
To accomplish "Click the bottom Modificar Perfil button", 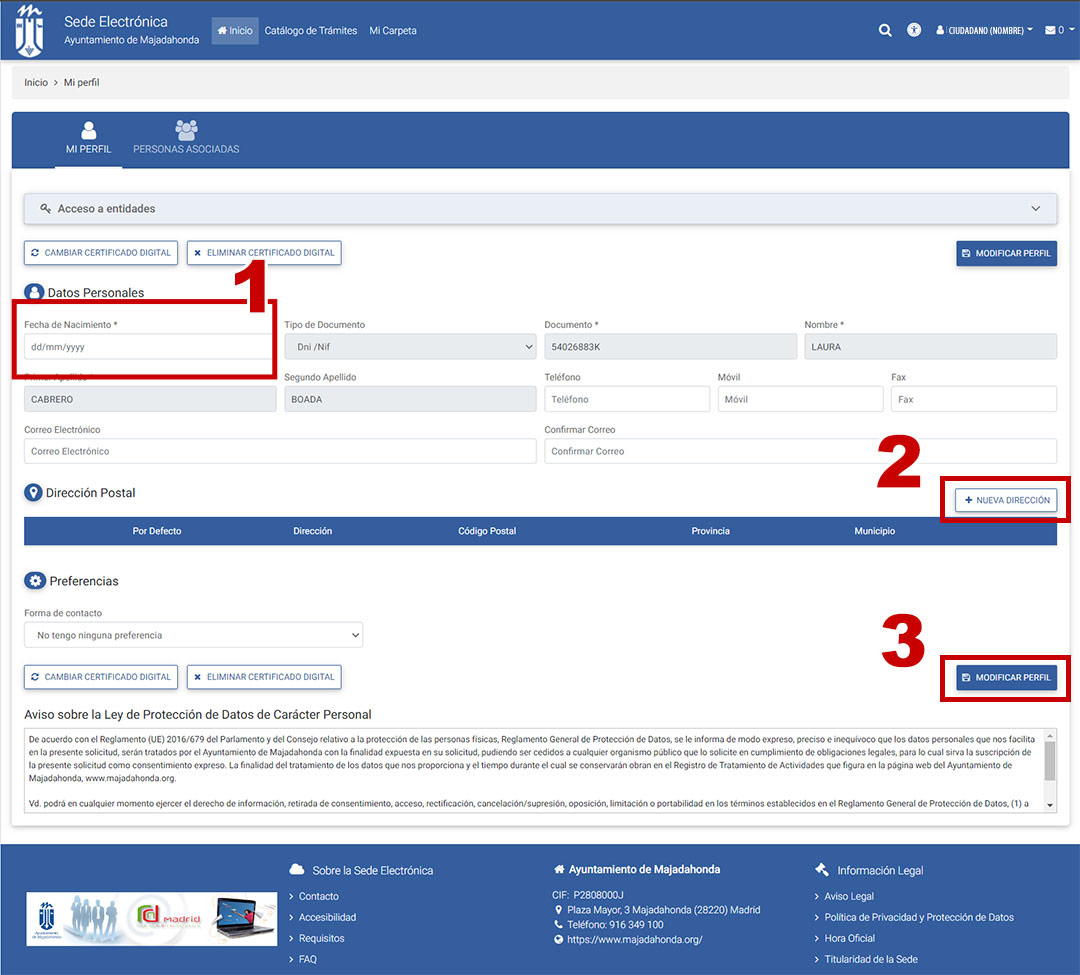I will click(x=1006, y=678).
